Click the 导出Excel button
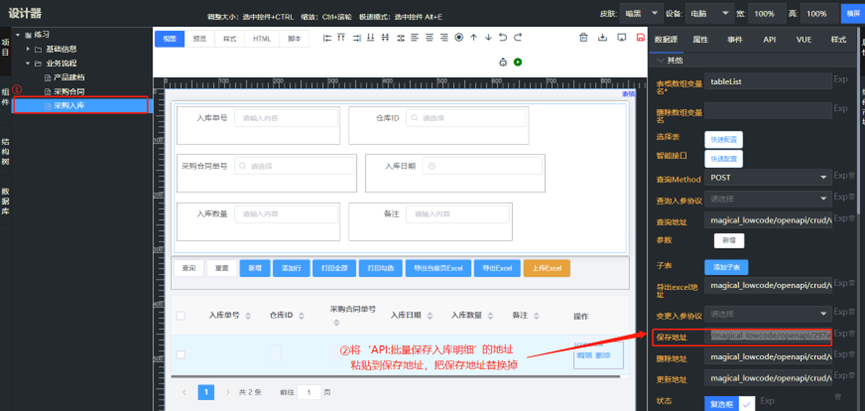The width and height of the screenshot is (865, 411). 498,268
